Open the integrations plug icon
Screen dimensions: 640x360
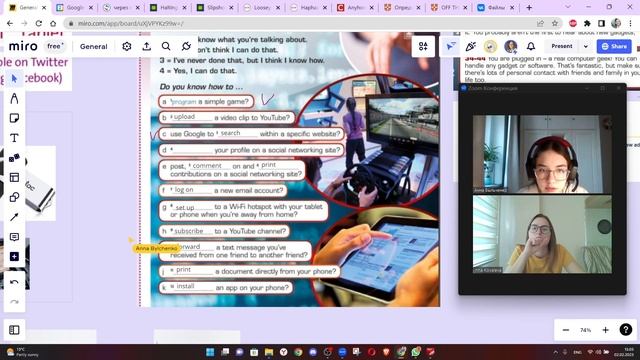coord(186,47)
